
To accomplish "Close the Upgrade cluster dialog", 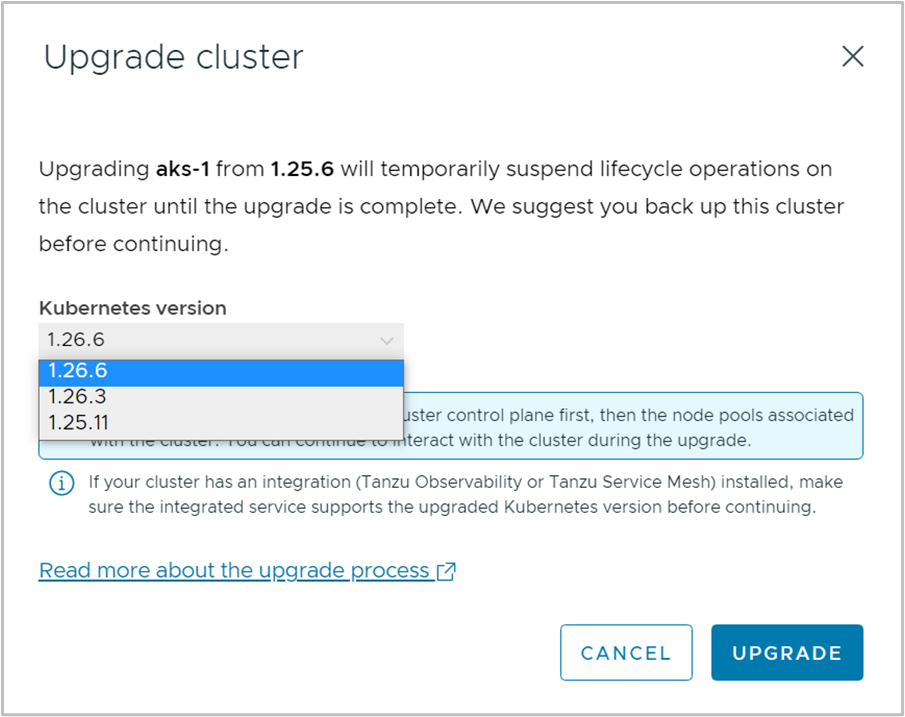I will pyautogui.click(x=852, y=57).
